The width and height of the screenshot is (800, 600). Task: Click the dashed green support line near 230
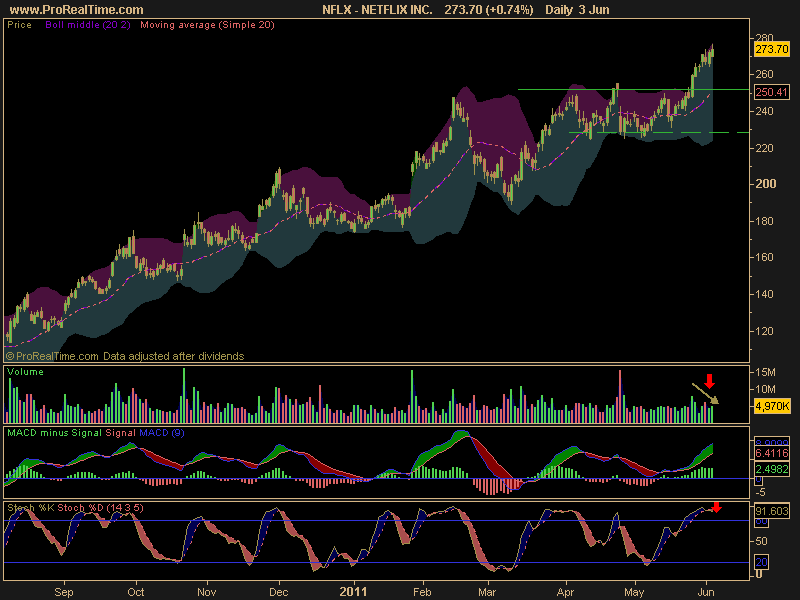coord(659,133)
